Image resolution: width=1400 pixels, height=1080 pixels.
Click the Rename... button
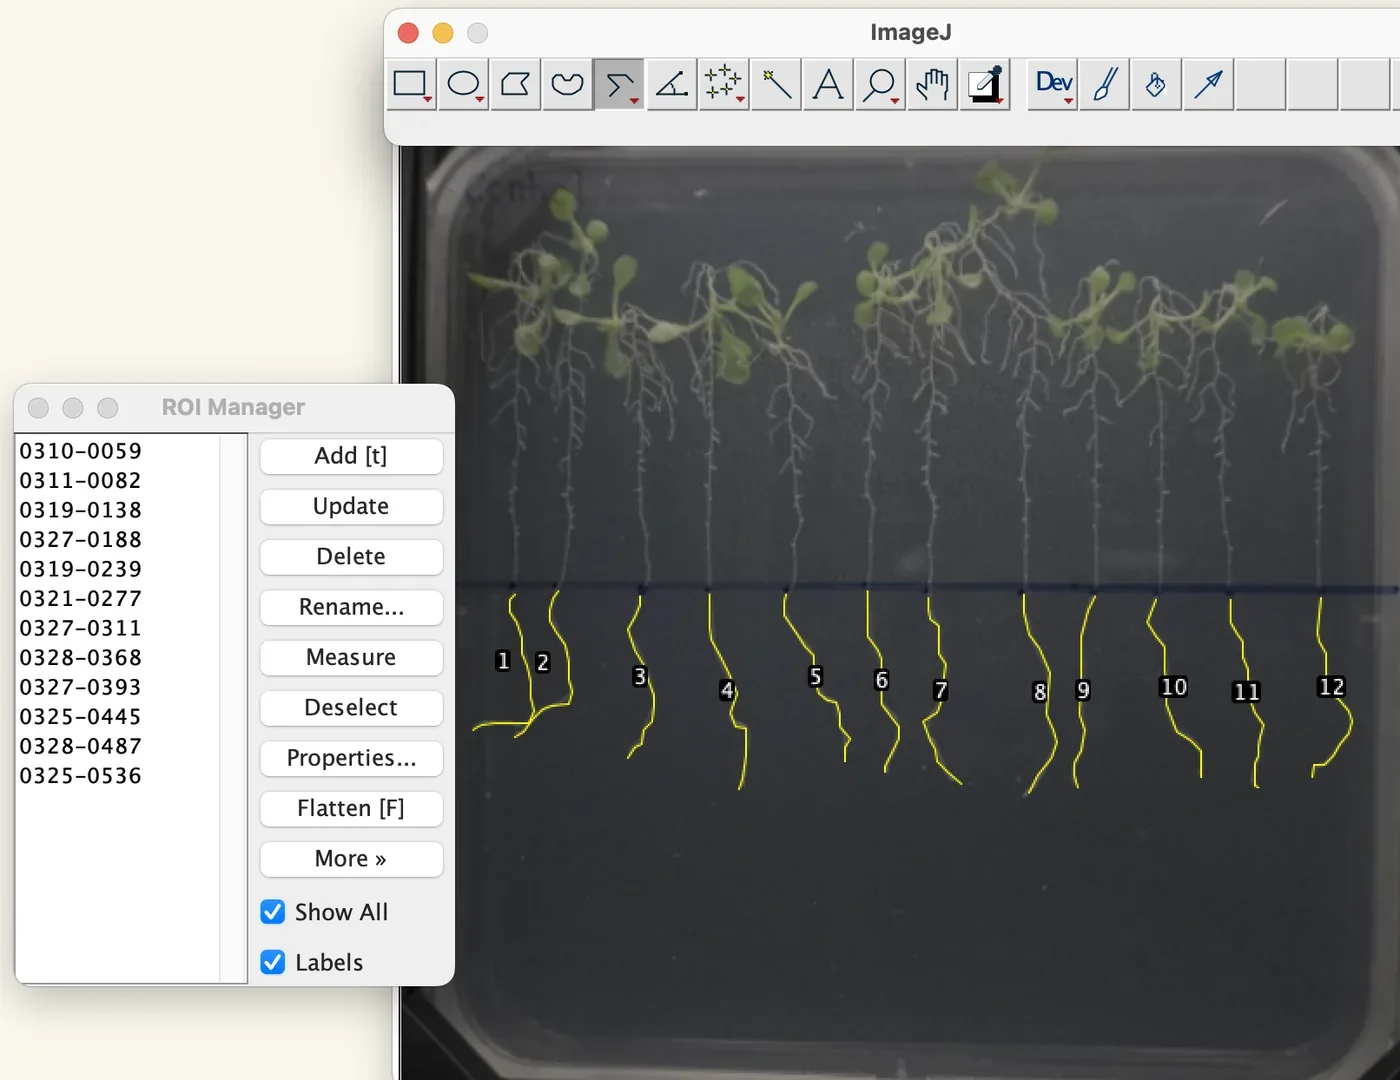click(351, 607)
